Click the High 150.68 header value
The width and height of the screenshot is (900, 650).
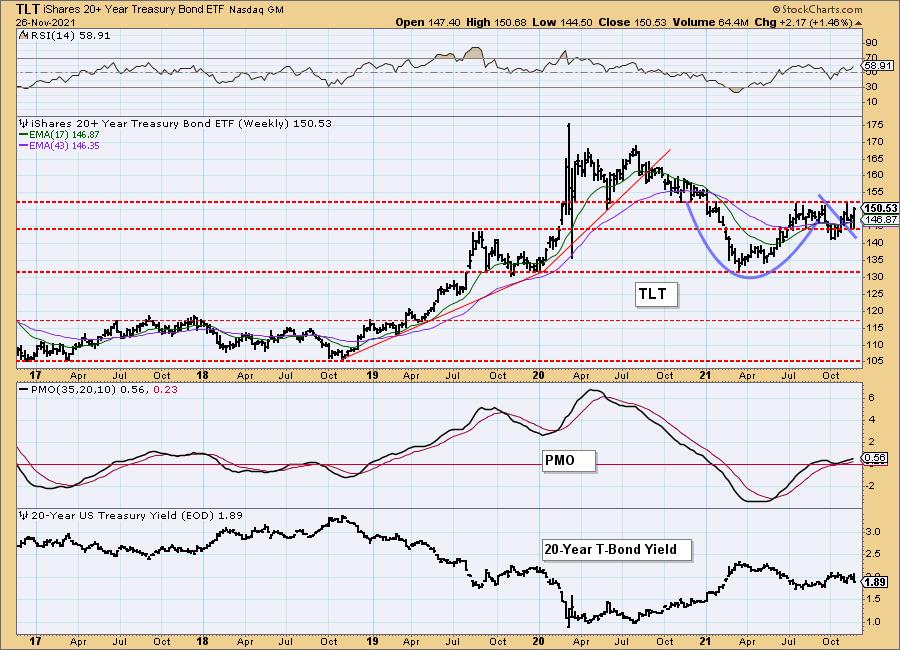[496, 22]
